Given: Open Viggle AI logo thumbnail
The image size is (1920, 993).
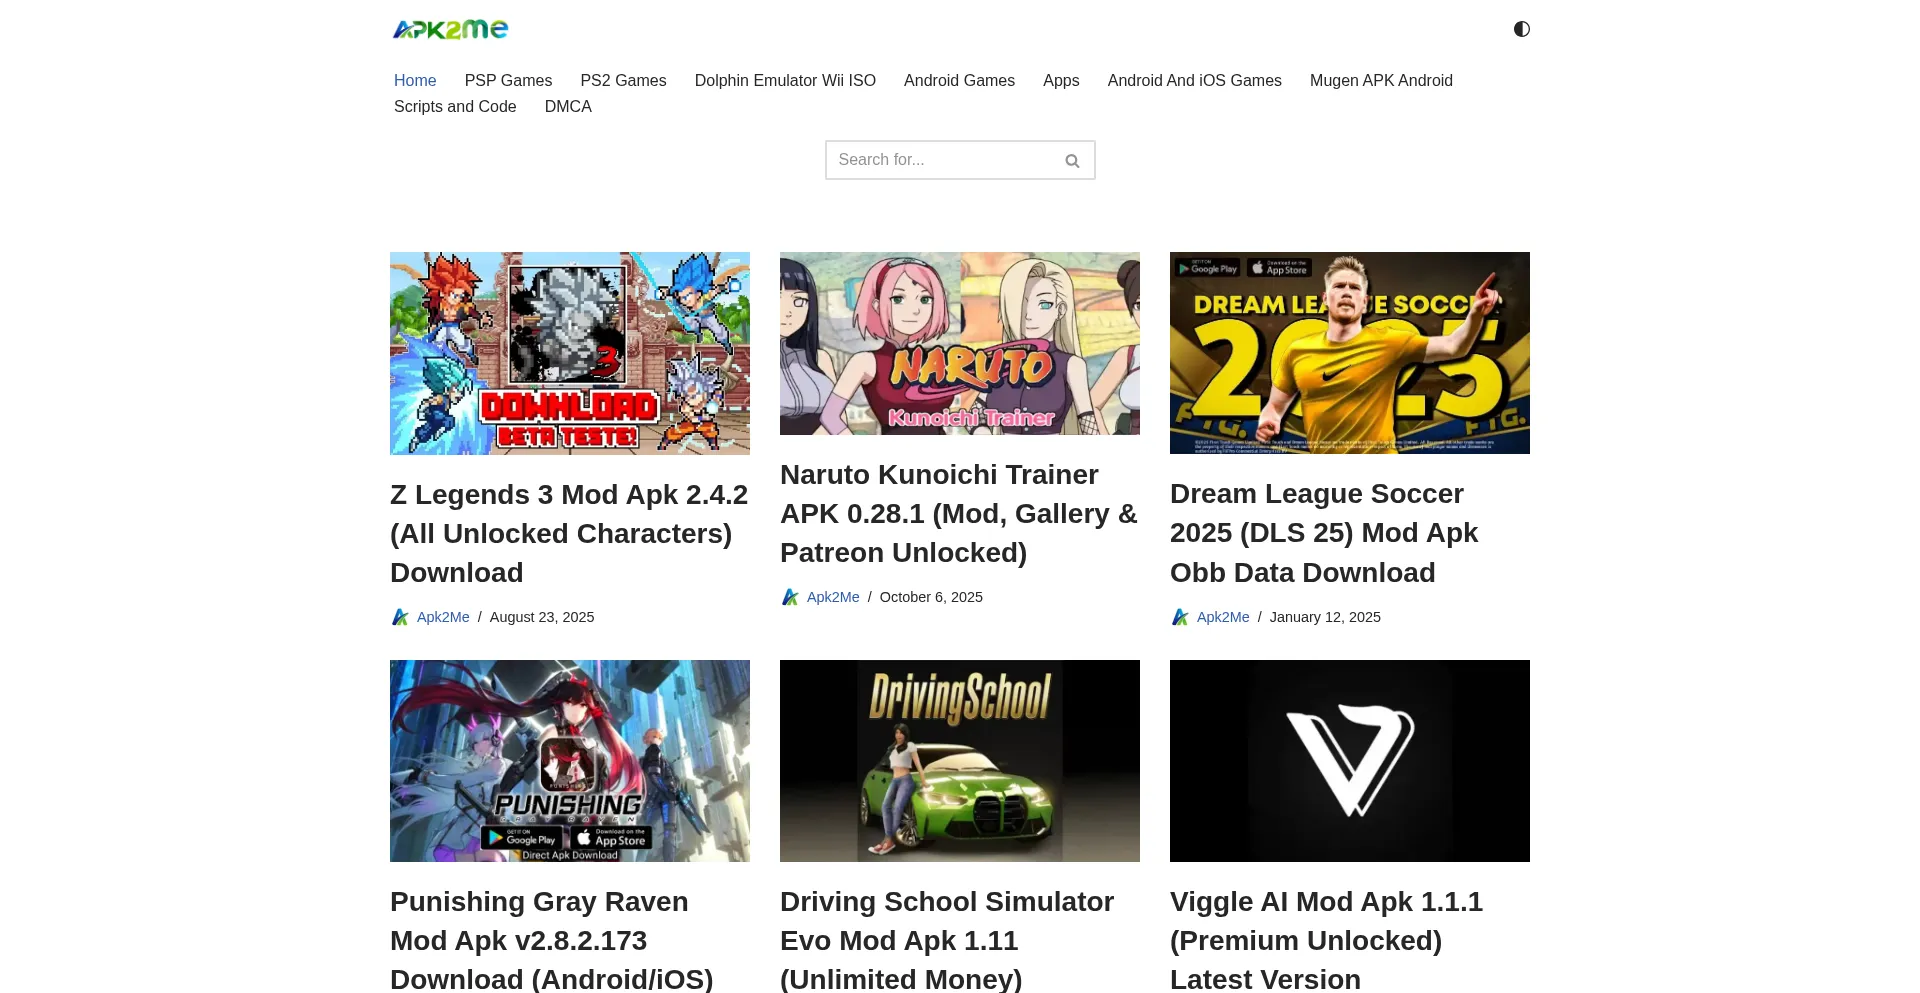Looking at the screenshot, I should (x=1349, y=760).
